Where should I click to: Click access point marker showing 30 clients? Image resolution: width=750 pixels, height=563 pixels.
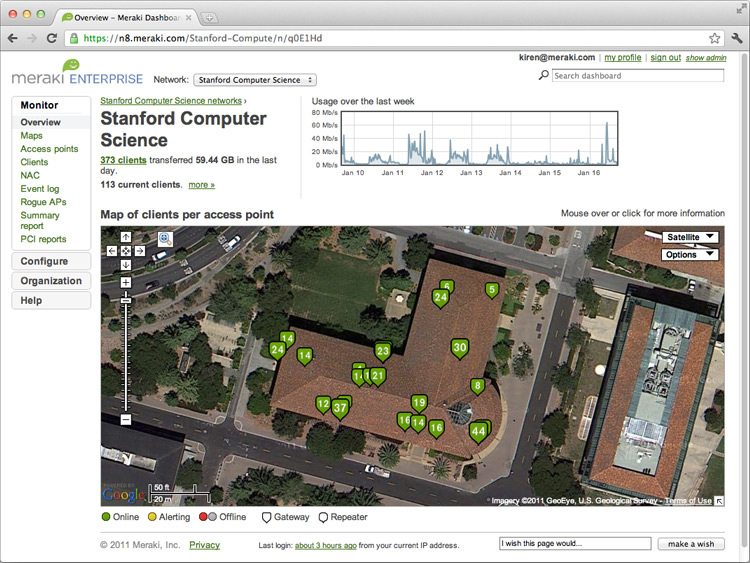click(x=460, y=348)
